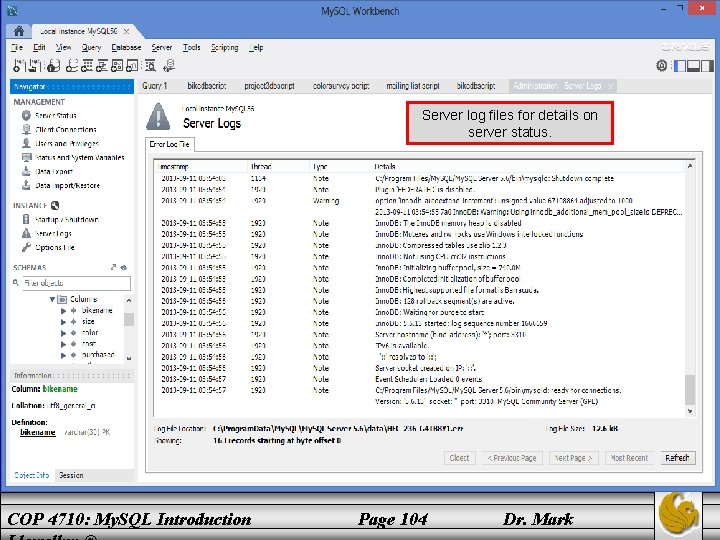Switch to the mailing list script tab

coord(413,86)
